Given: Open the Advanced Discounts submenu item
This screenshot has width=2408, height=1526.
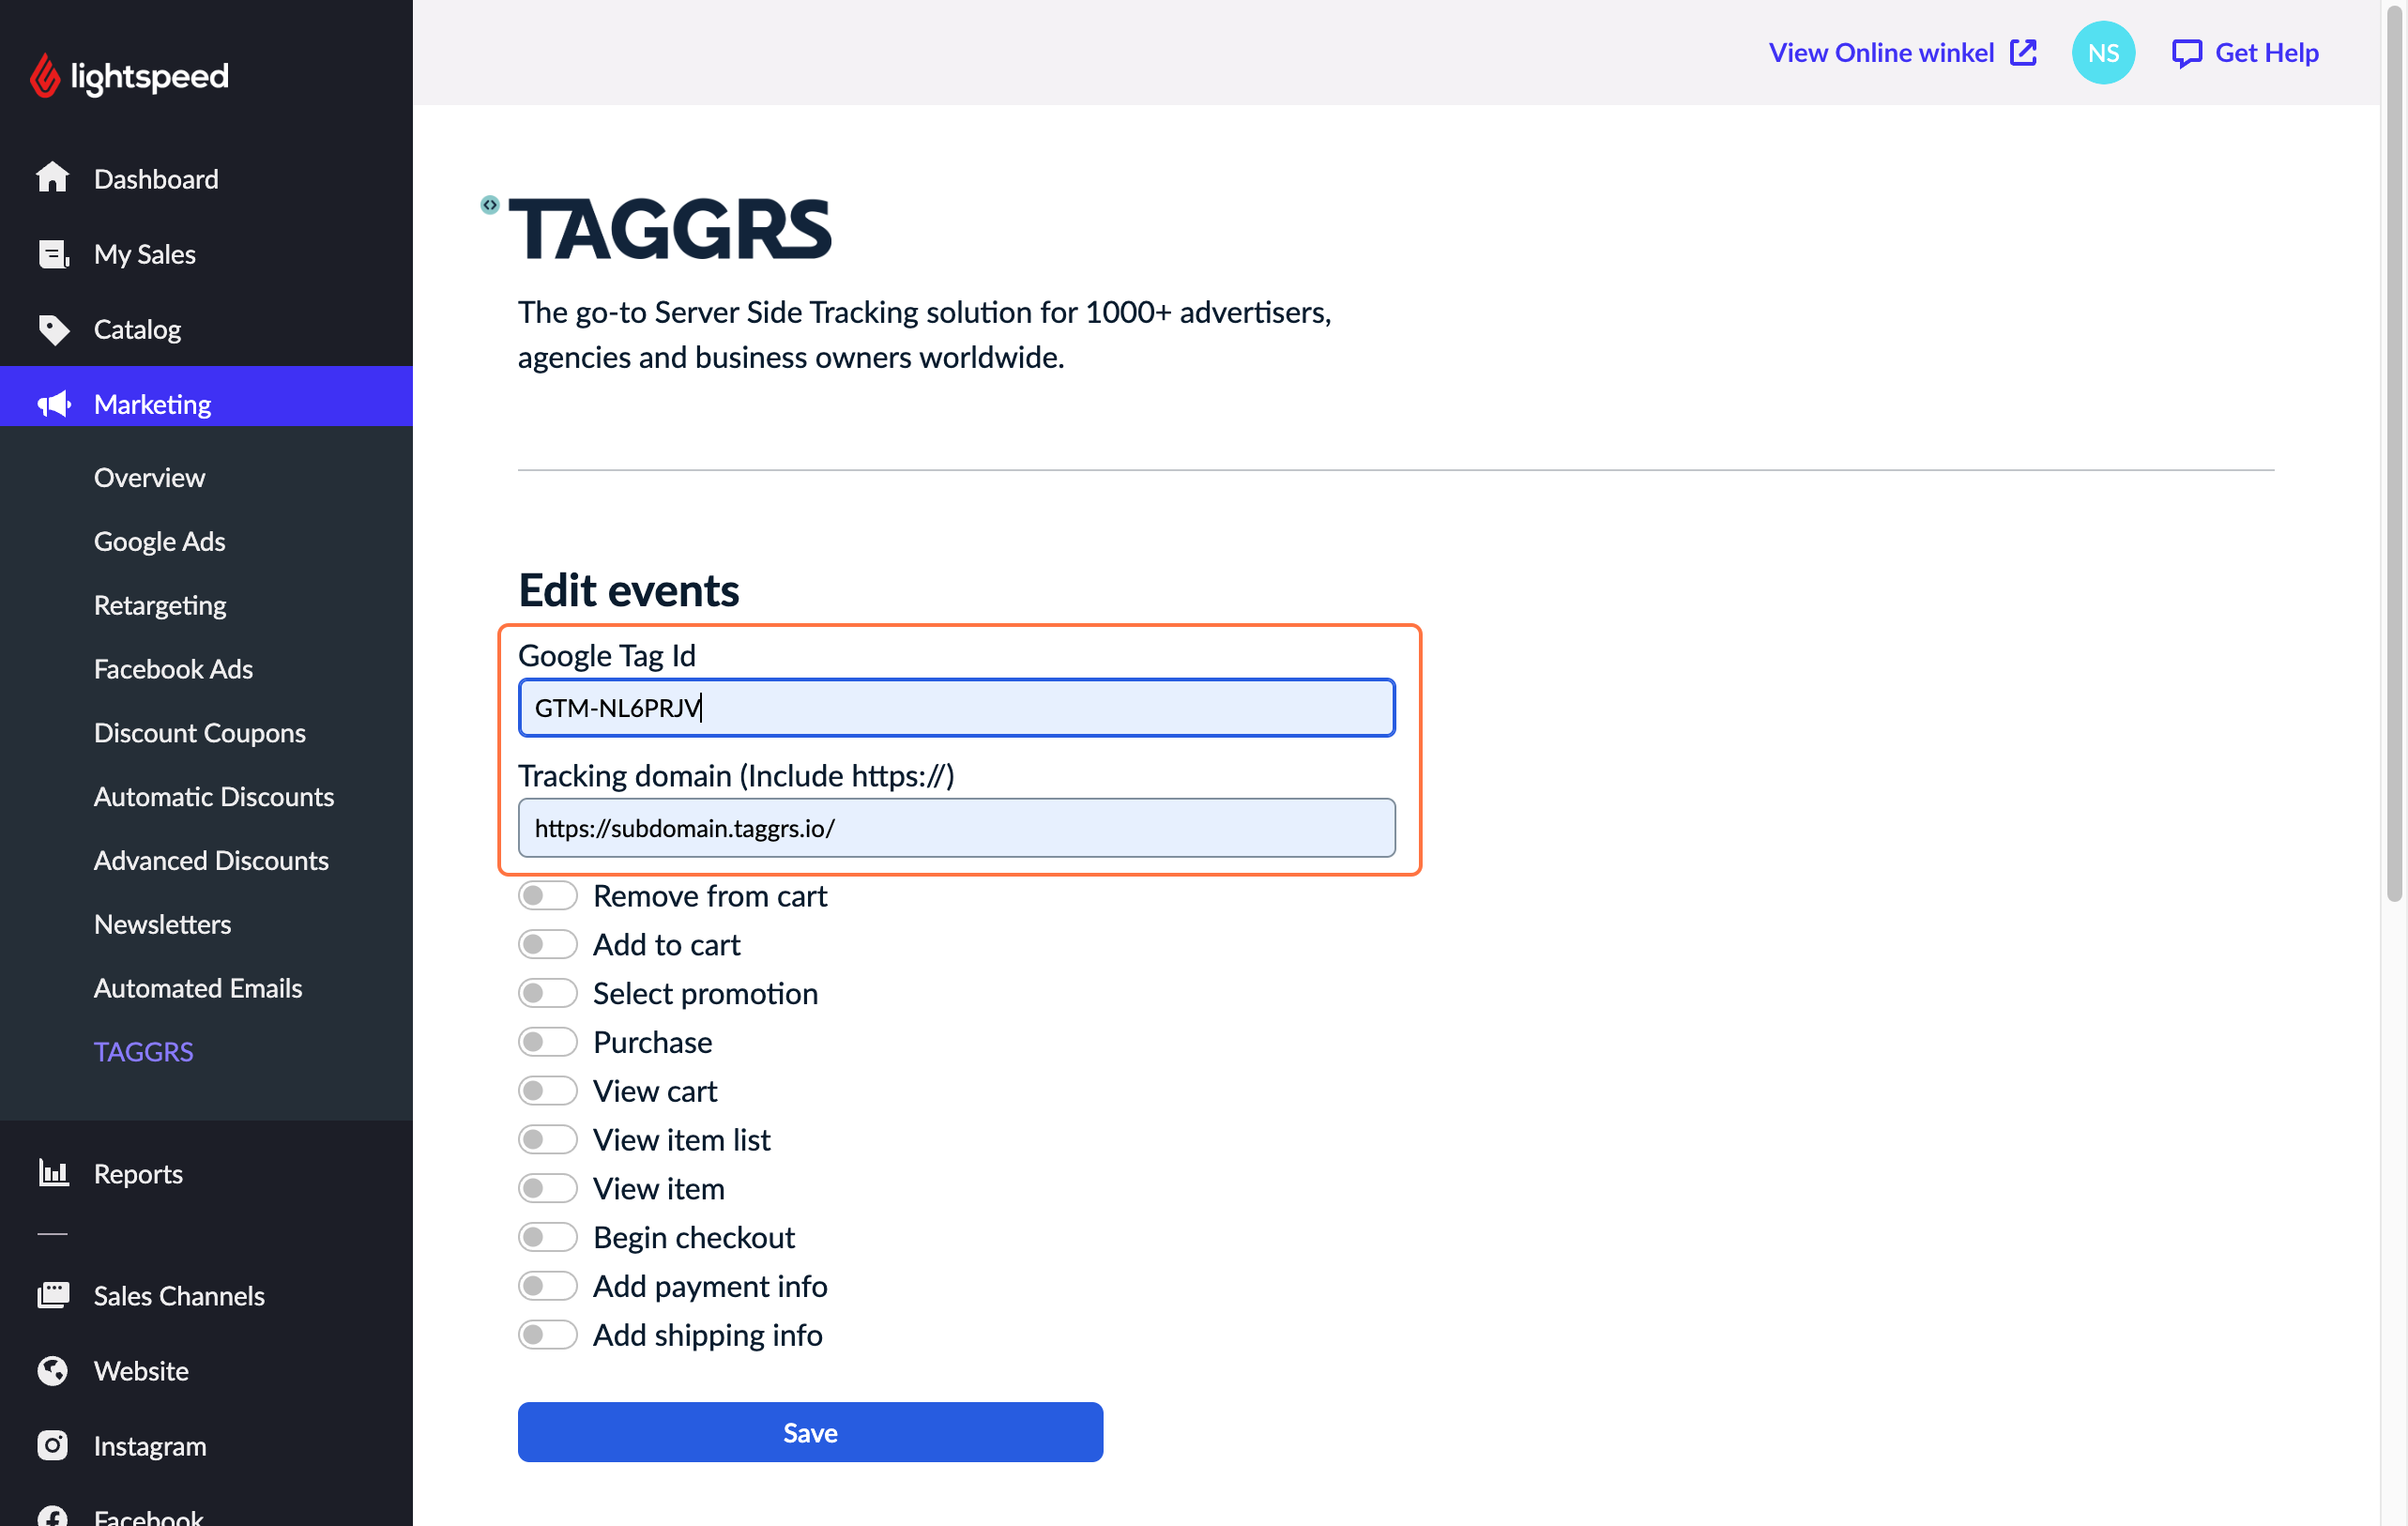Looking at the screenshot, I should [211, 860].
